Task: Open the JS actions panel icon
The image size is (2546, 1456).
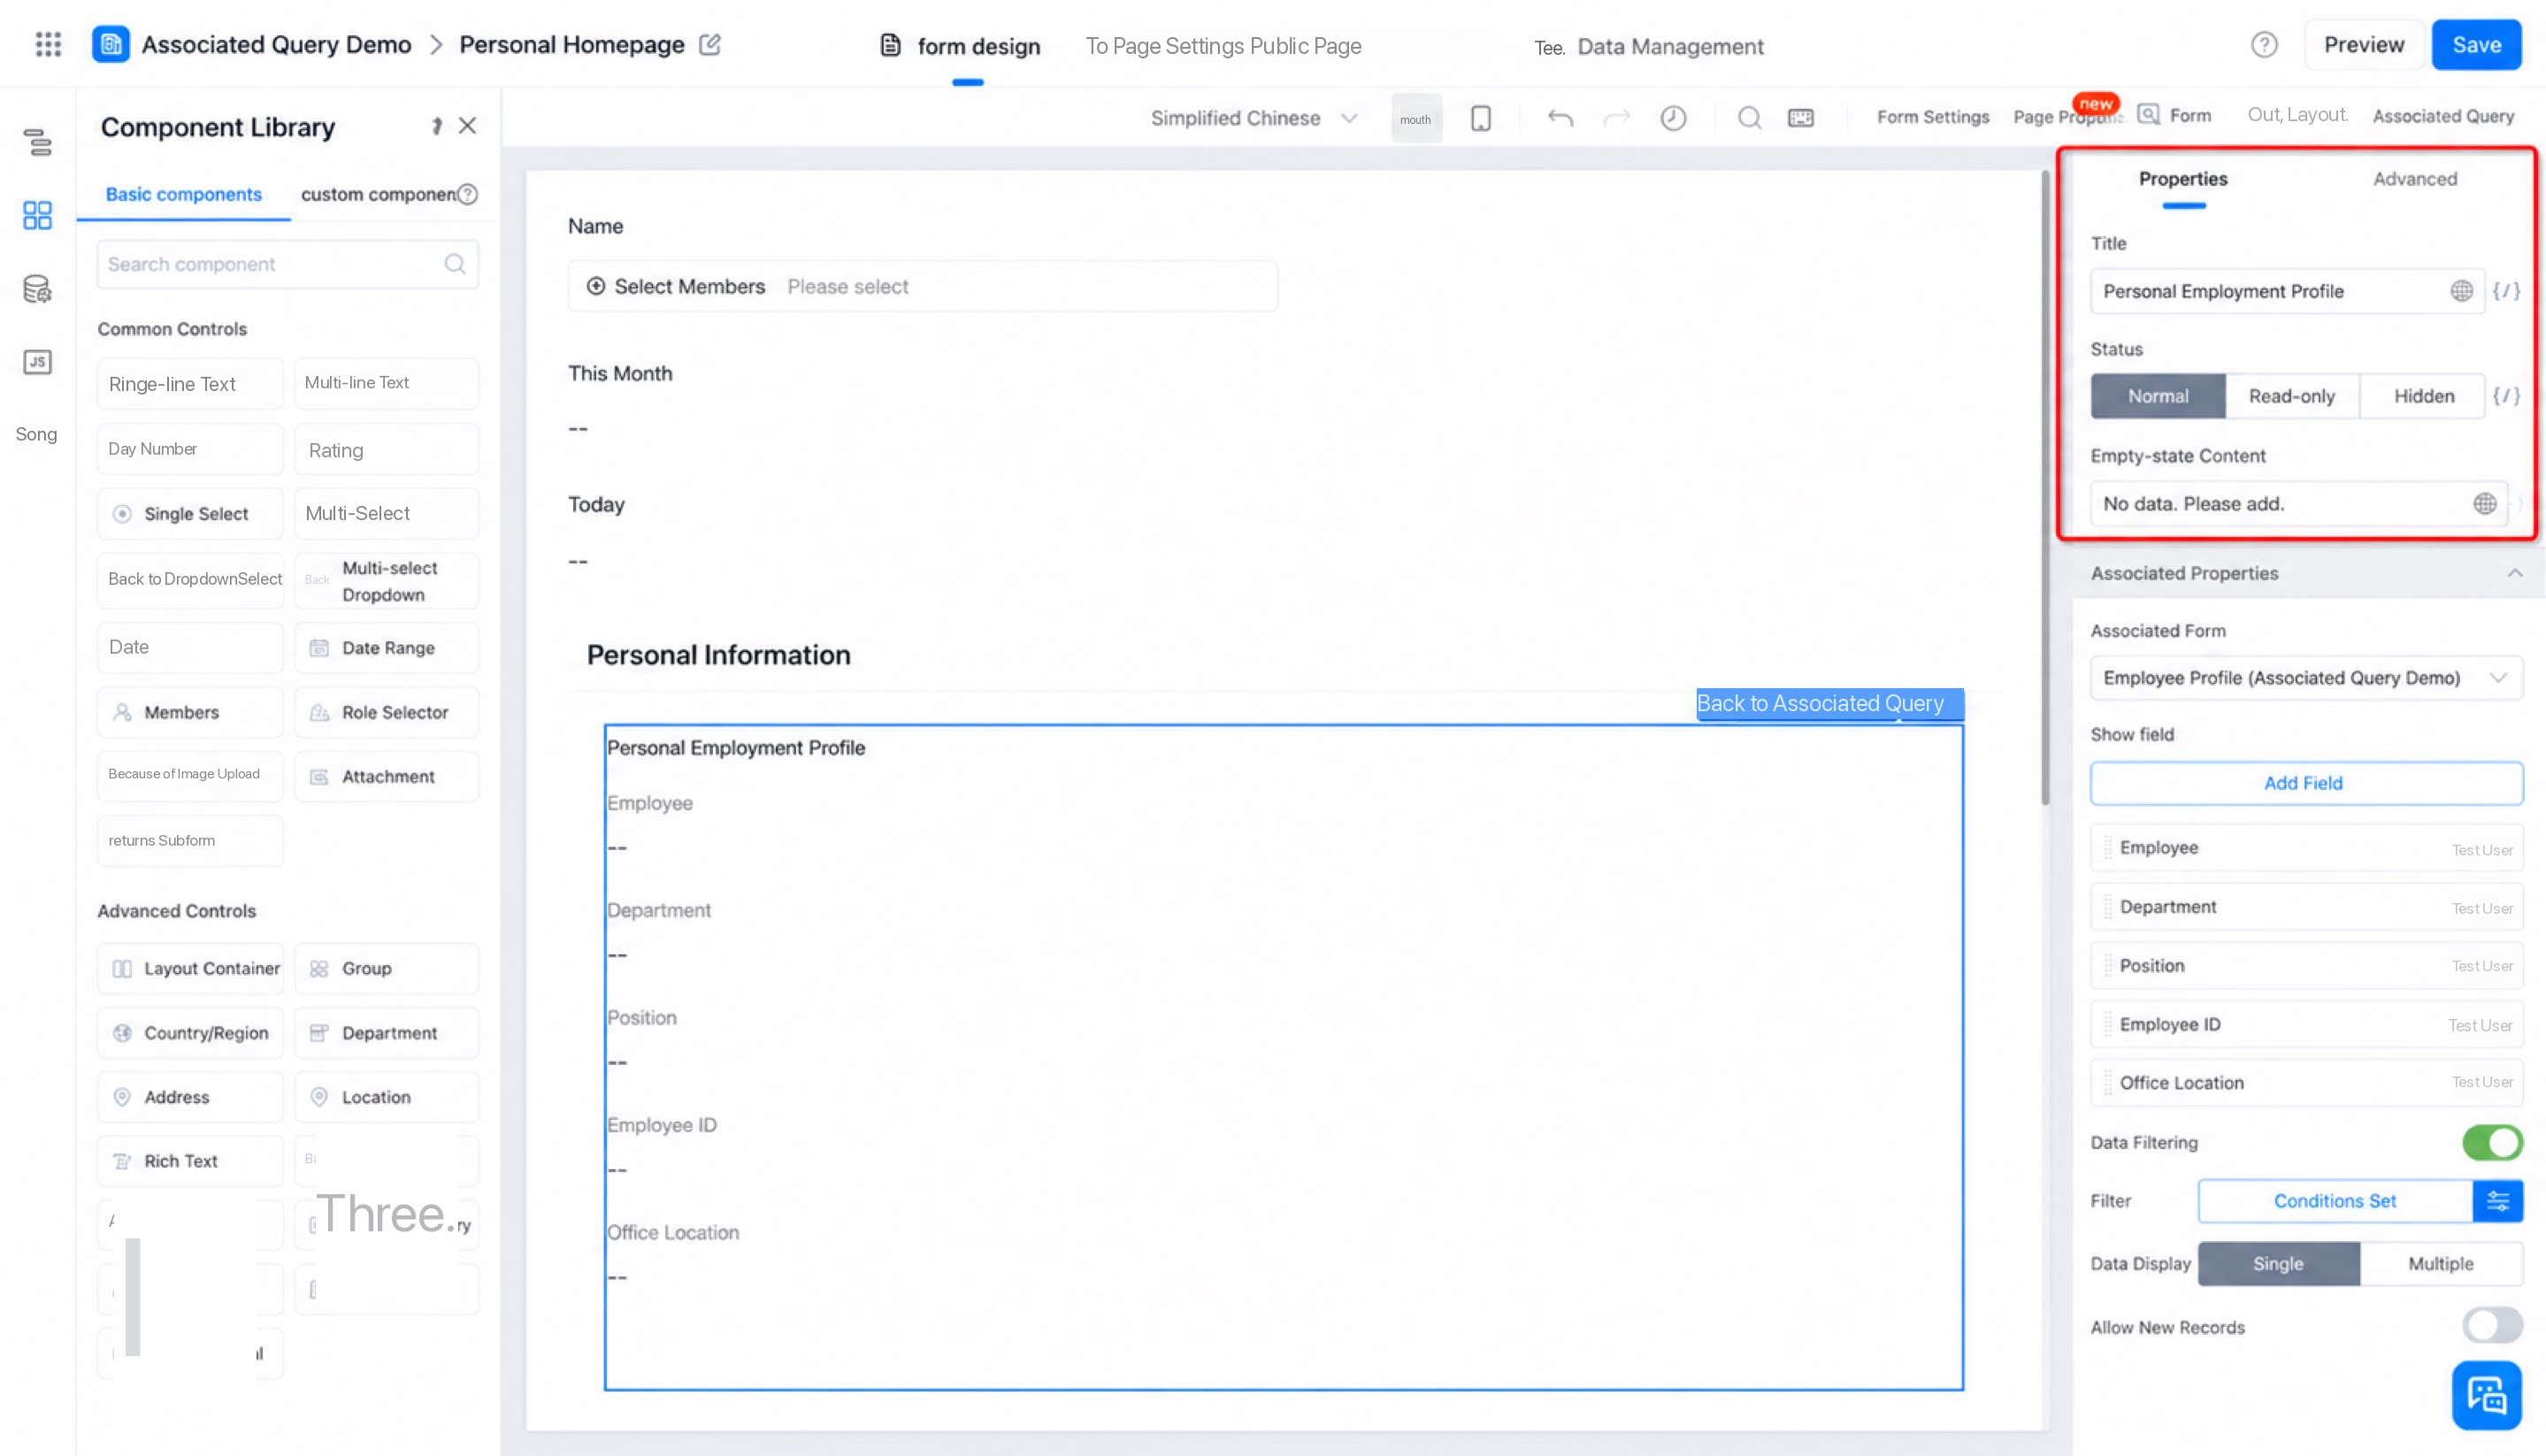Action: (x=37, y=361)
